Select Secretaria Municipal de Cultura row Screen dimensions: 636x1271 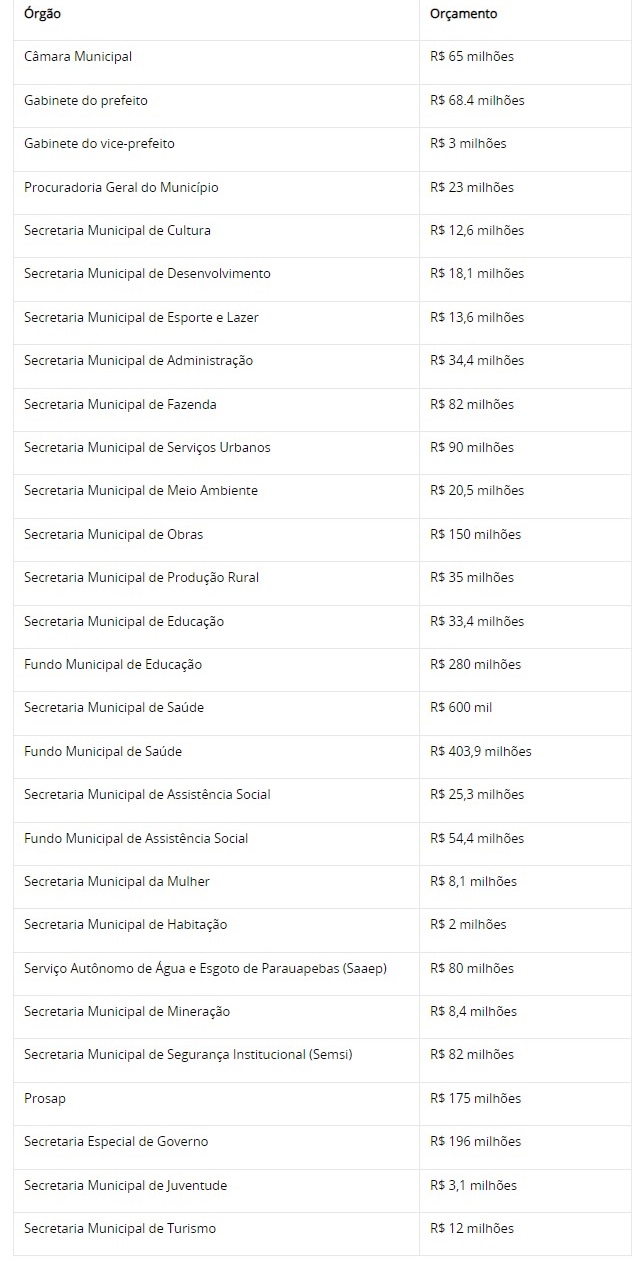click(x=117, y=230)
